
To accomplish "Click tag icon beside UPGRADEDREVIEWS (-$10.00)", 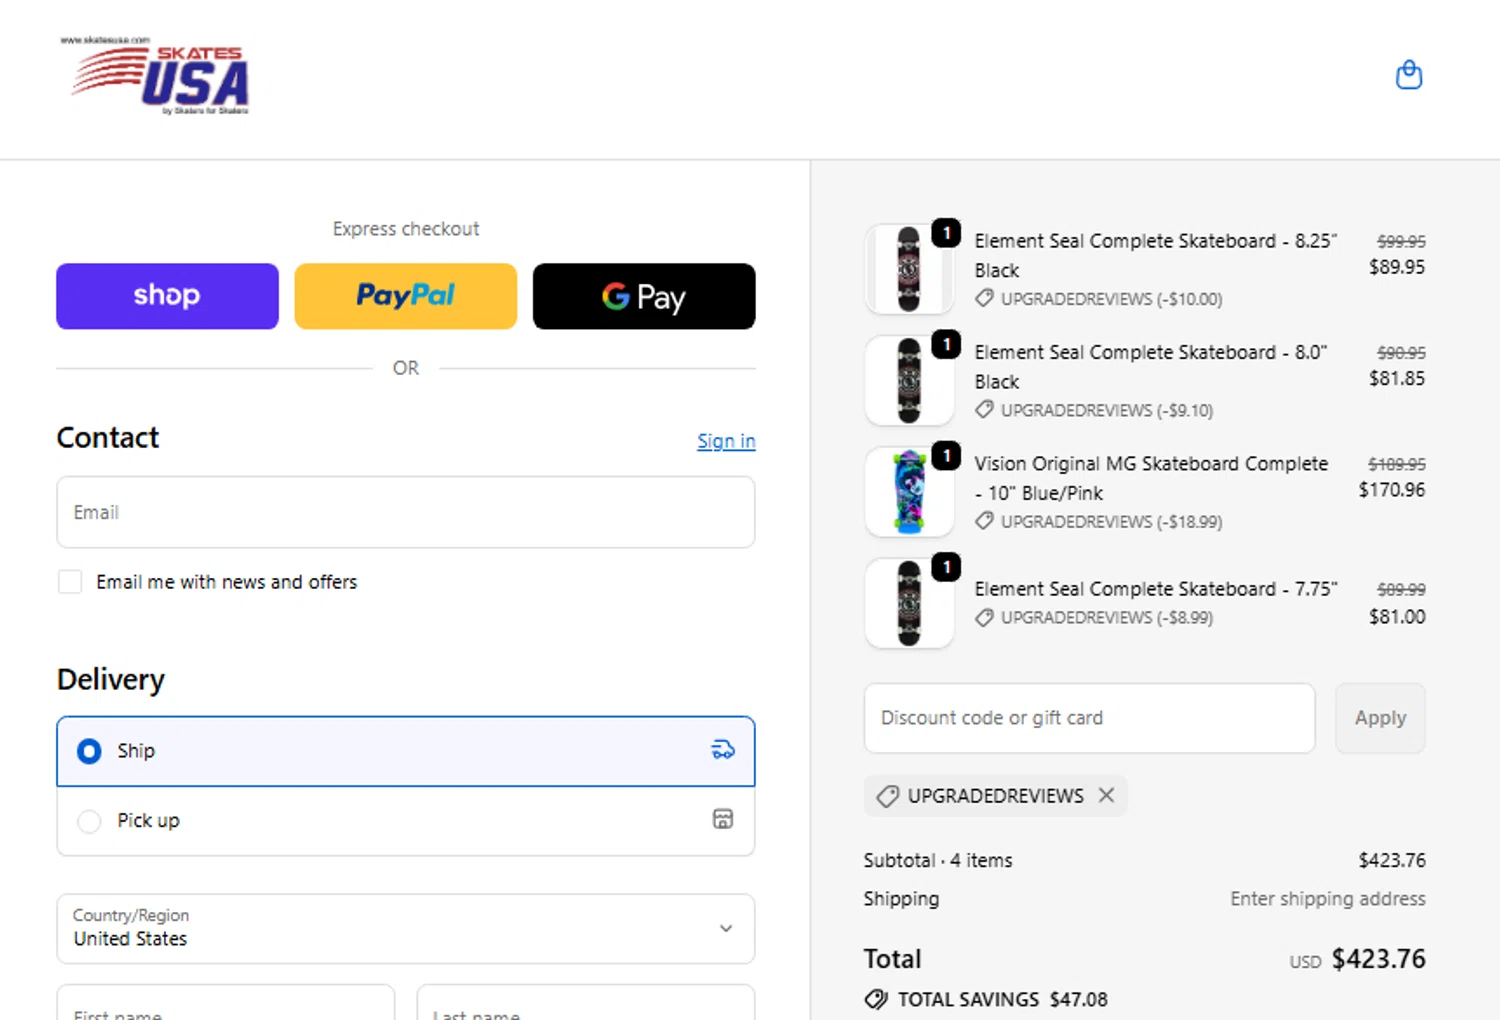I will [985, 298].
